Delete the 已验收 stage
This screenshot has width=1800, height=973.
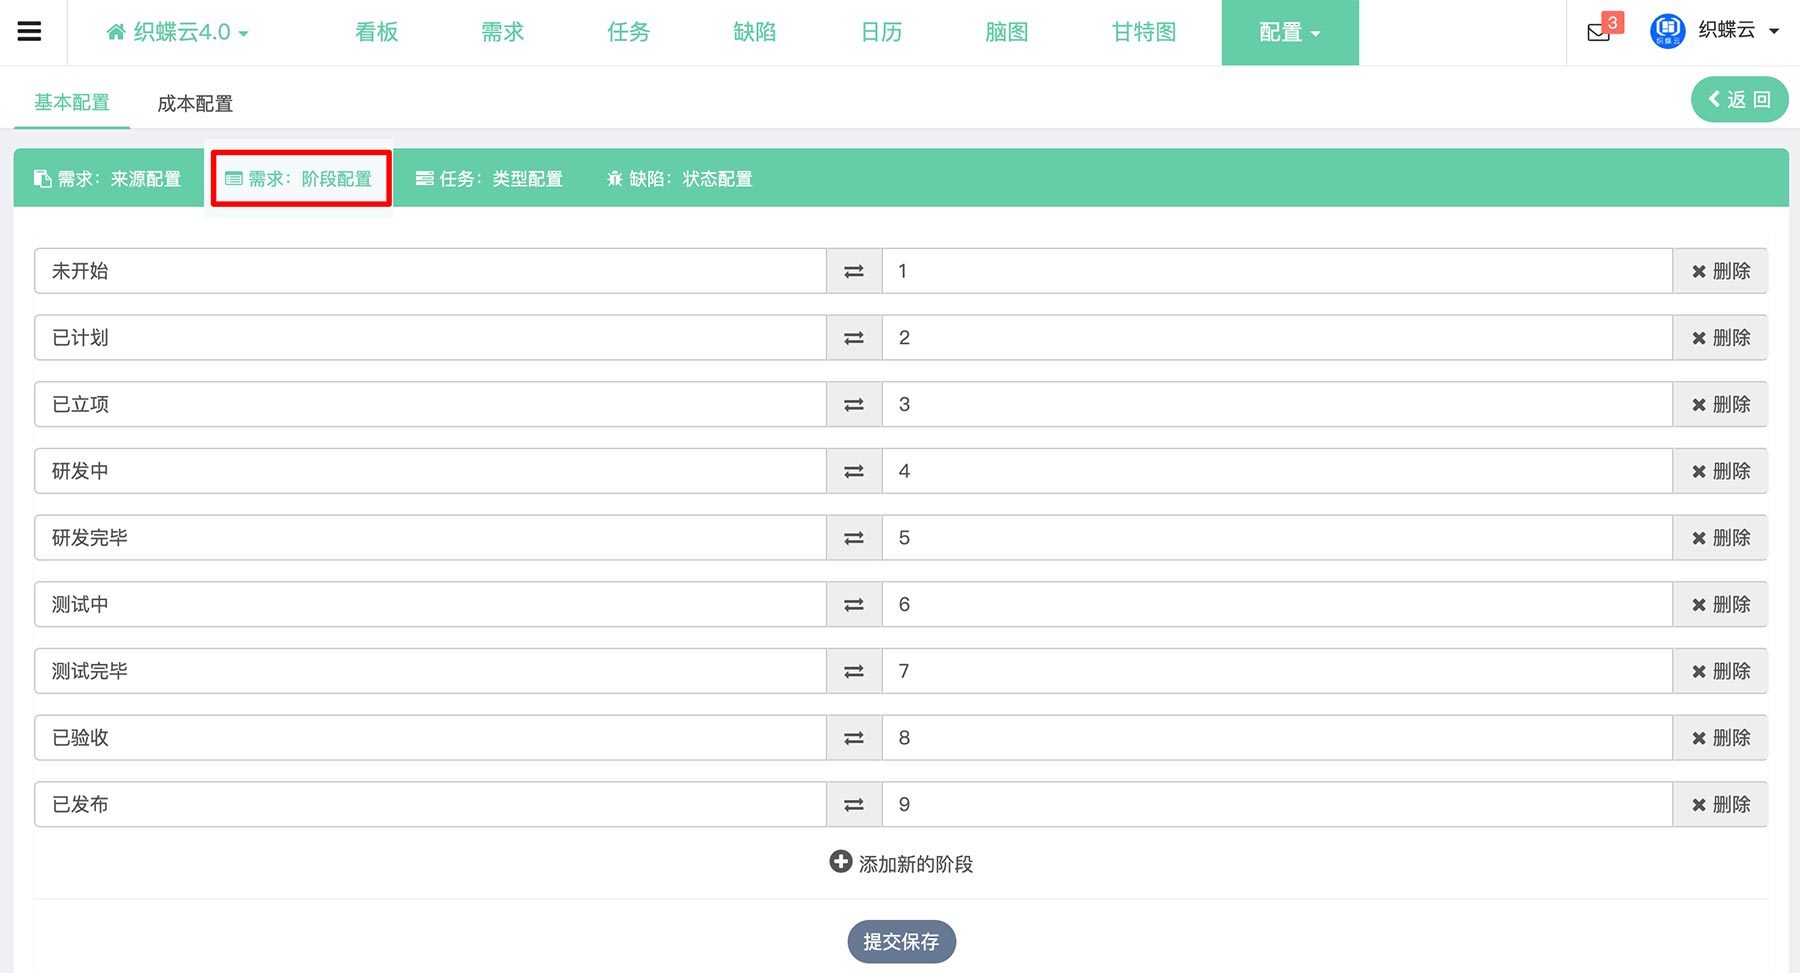[1720, 738]
